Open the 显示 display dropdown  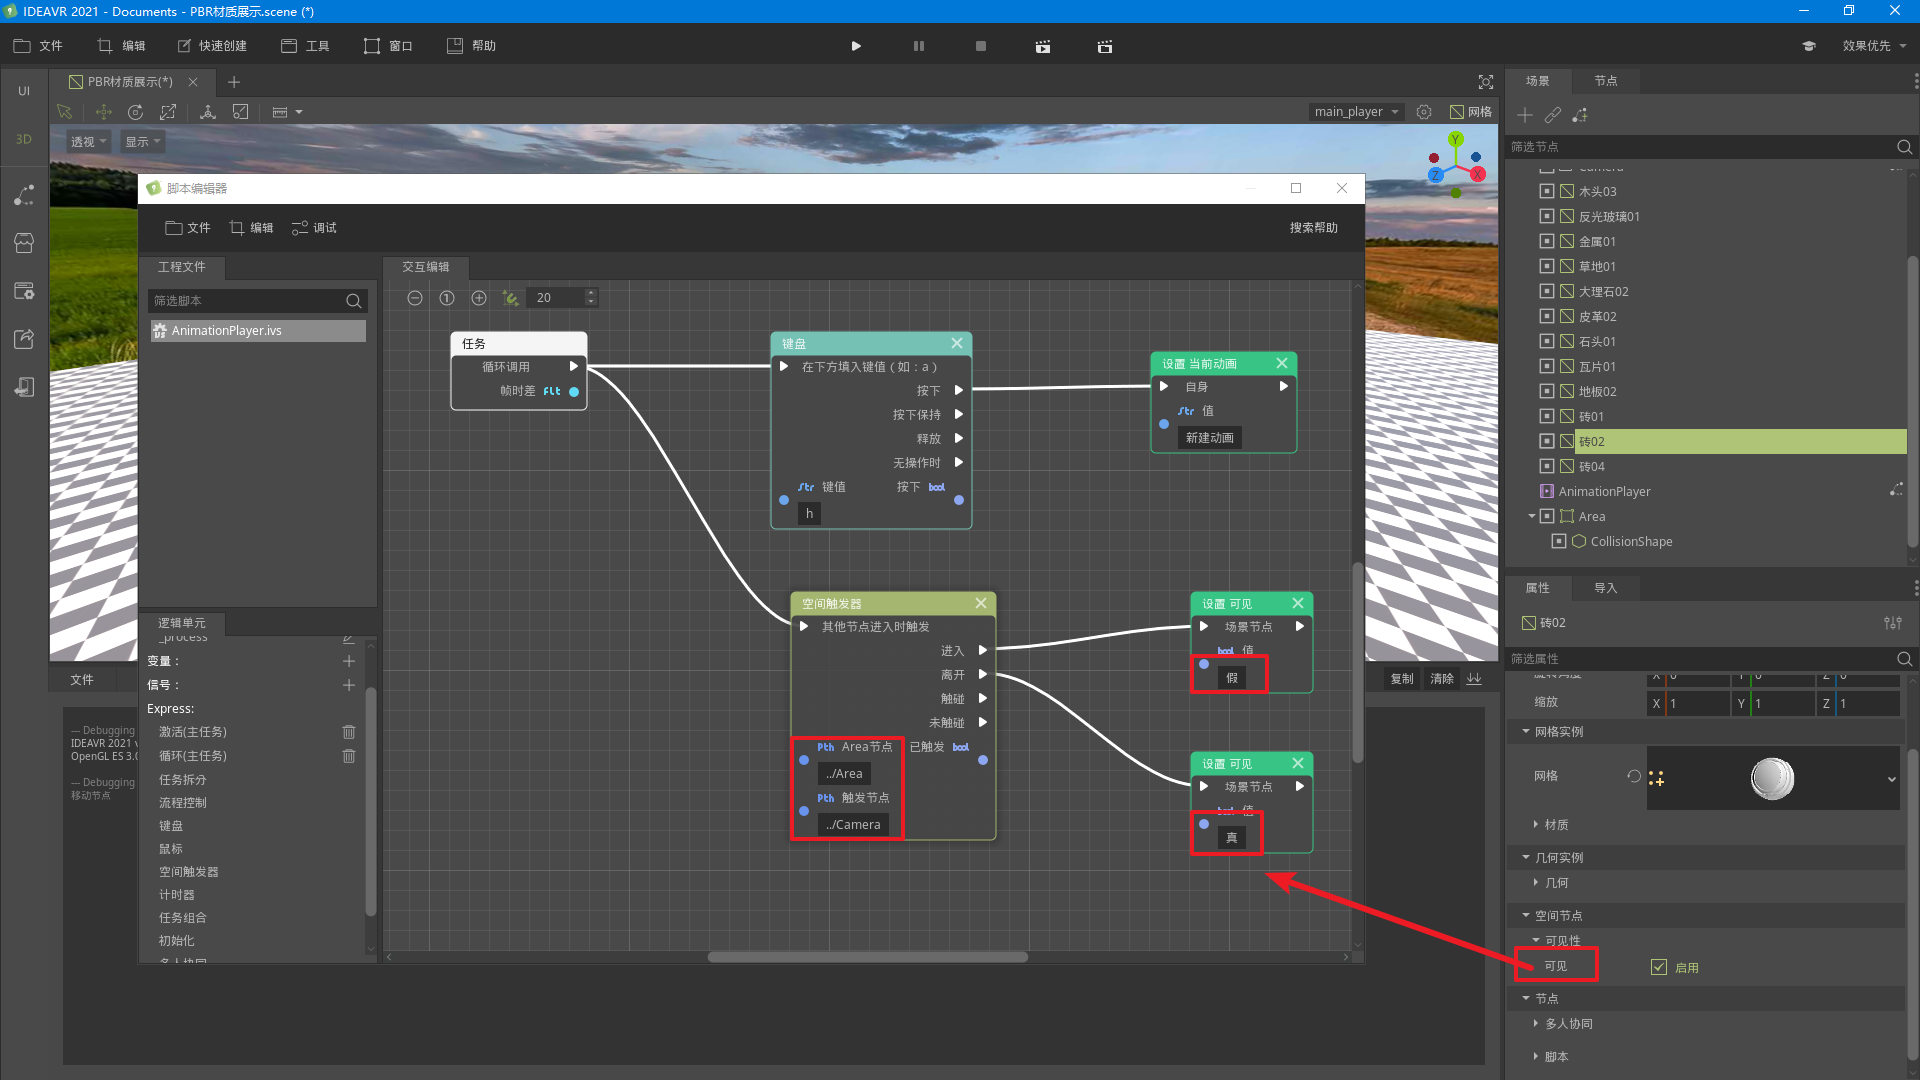tap(142, 142)
